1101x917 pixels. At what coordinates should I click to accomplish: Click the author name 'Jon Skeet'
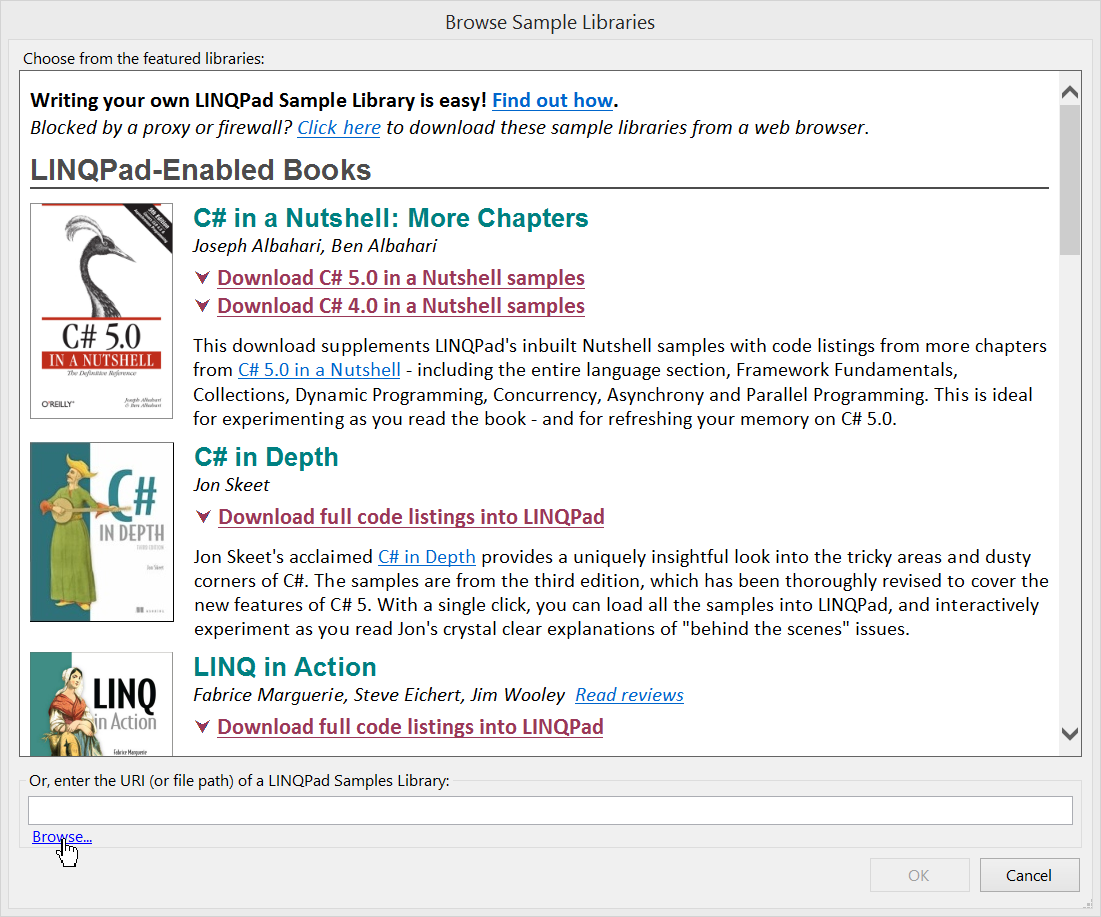(x=231, y=485)
